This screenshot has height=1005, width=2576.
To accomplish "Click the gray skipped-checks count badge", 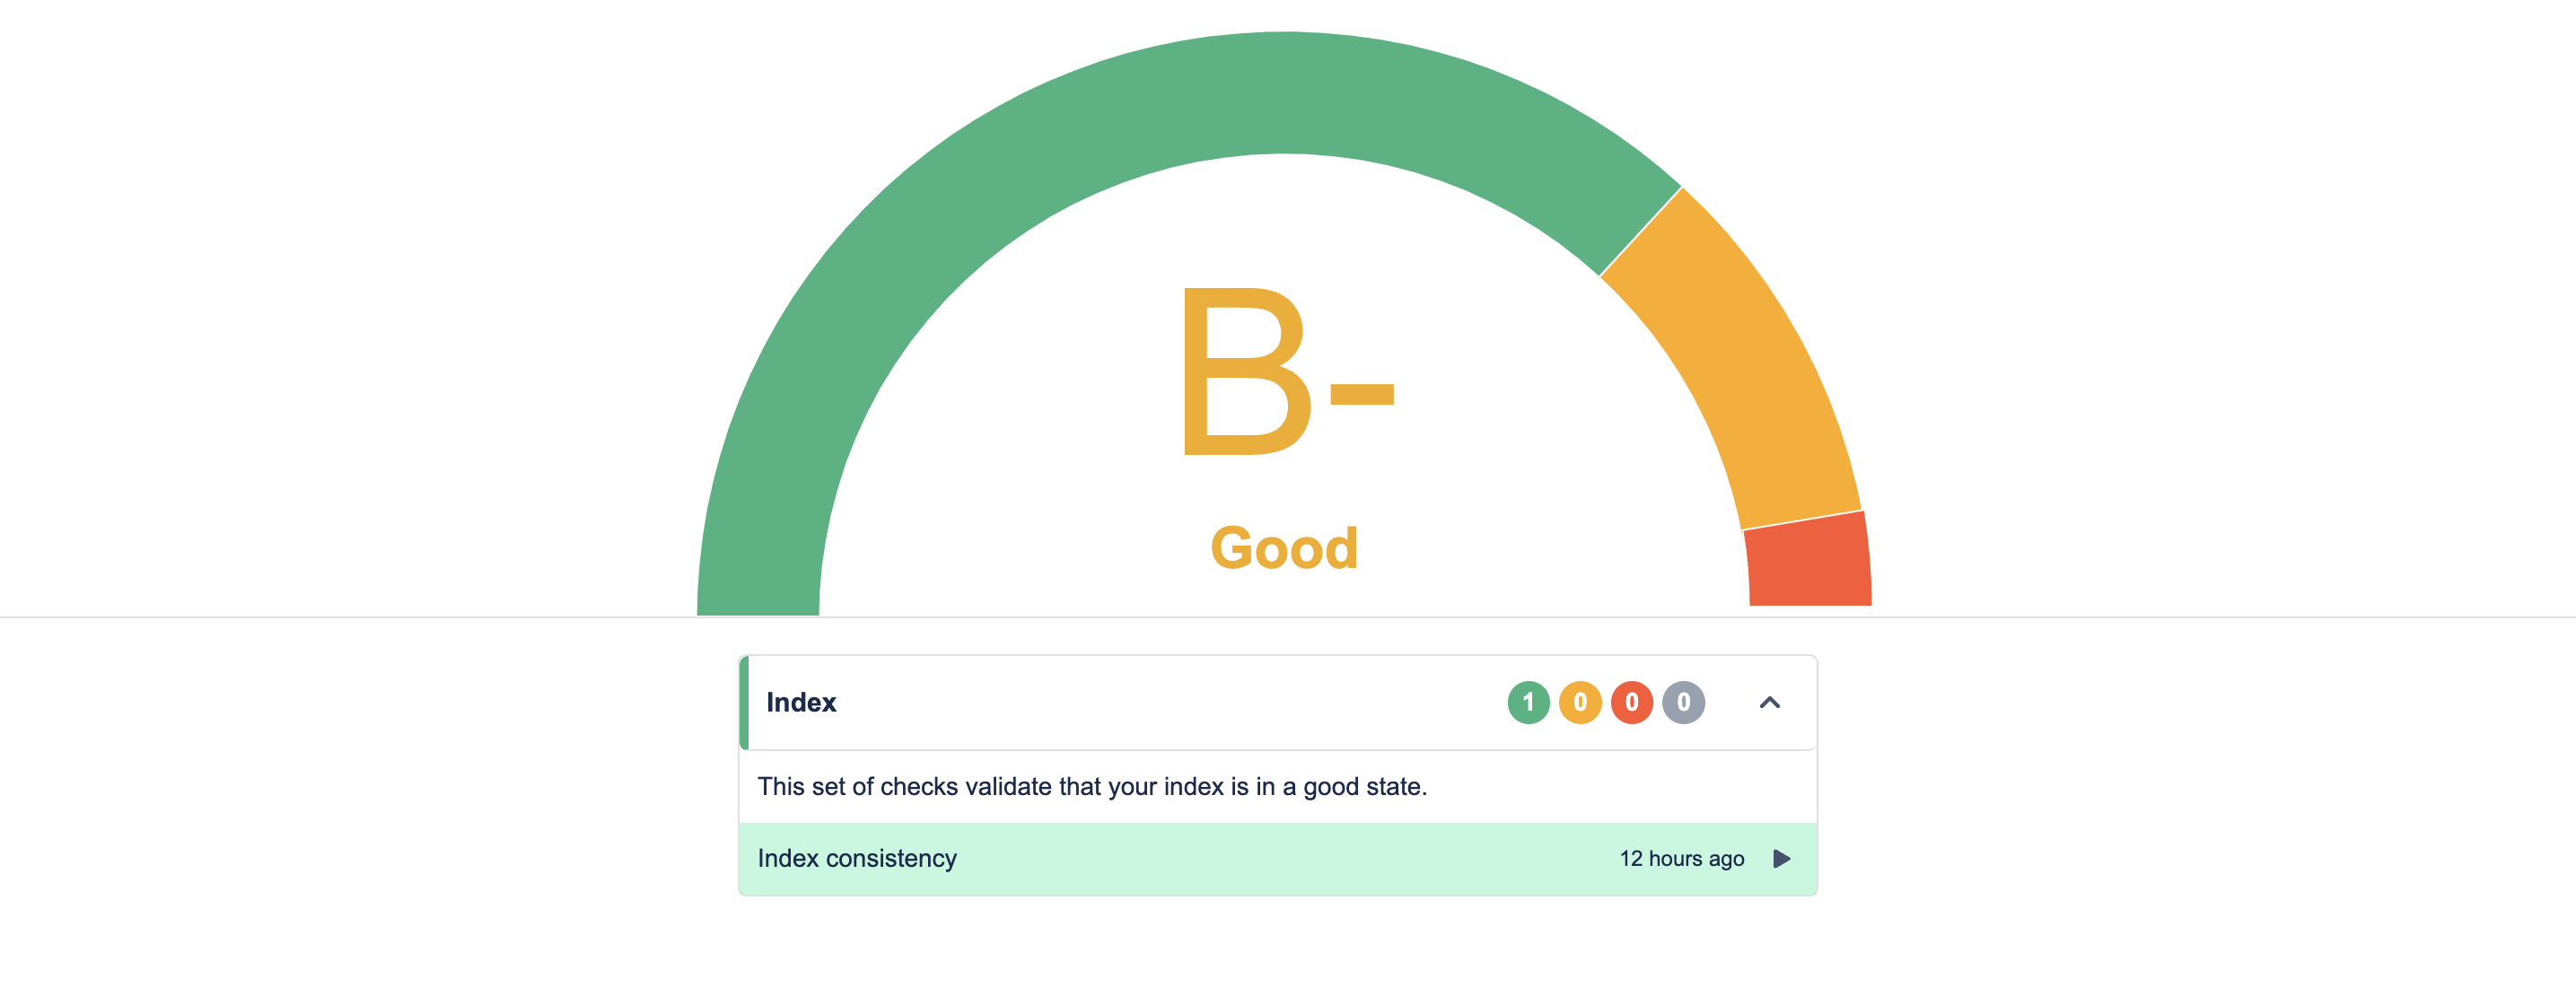I will [1683, 702].
